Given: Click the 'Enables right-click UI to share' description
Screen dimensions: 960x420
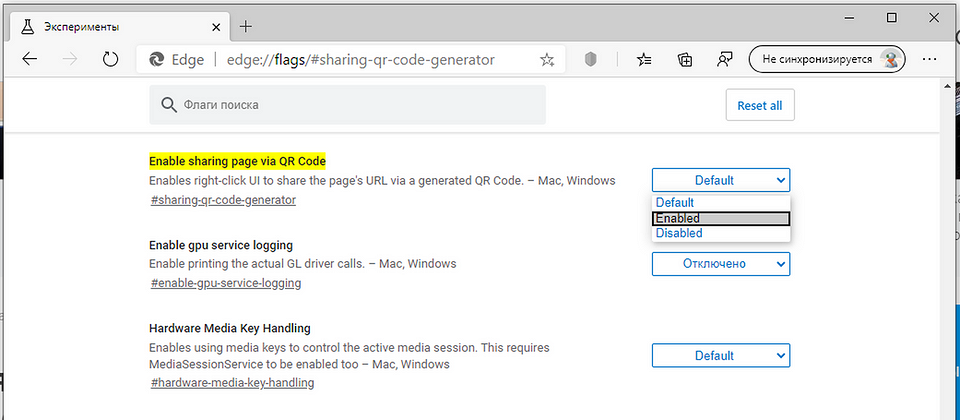Looking at the screenshot, I should 382,181.
